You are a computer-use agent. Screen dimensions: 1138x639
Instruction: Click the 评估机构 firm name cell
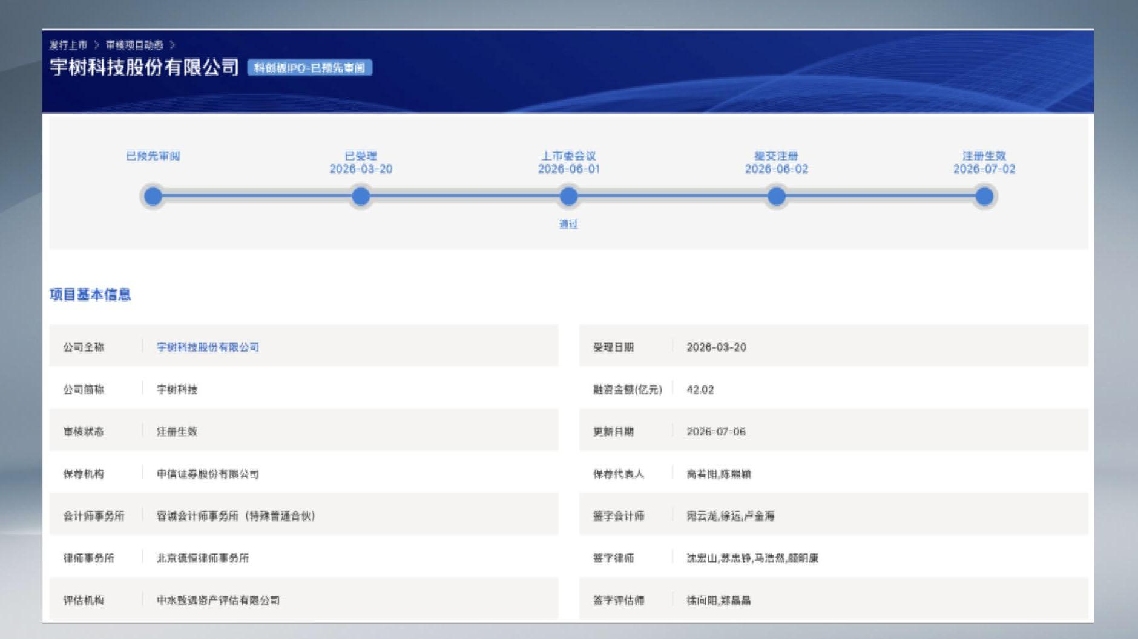pos(218,600)
